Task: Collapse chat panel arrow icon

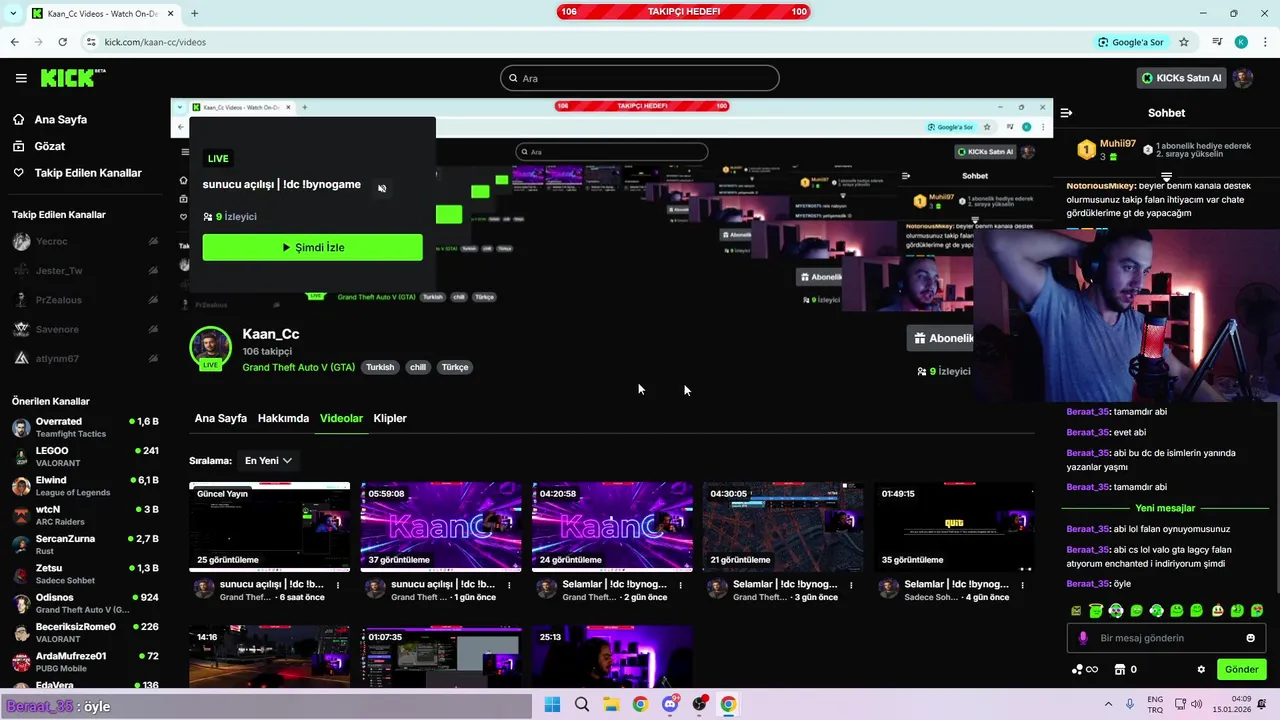Action: pos(1066,113)
